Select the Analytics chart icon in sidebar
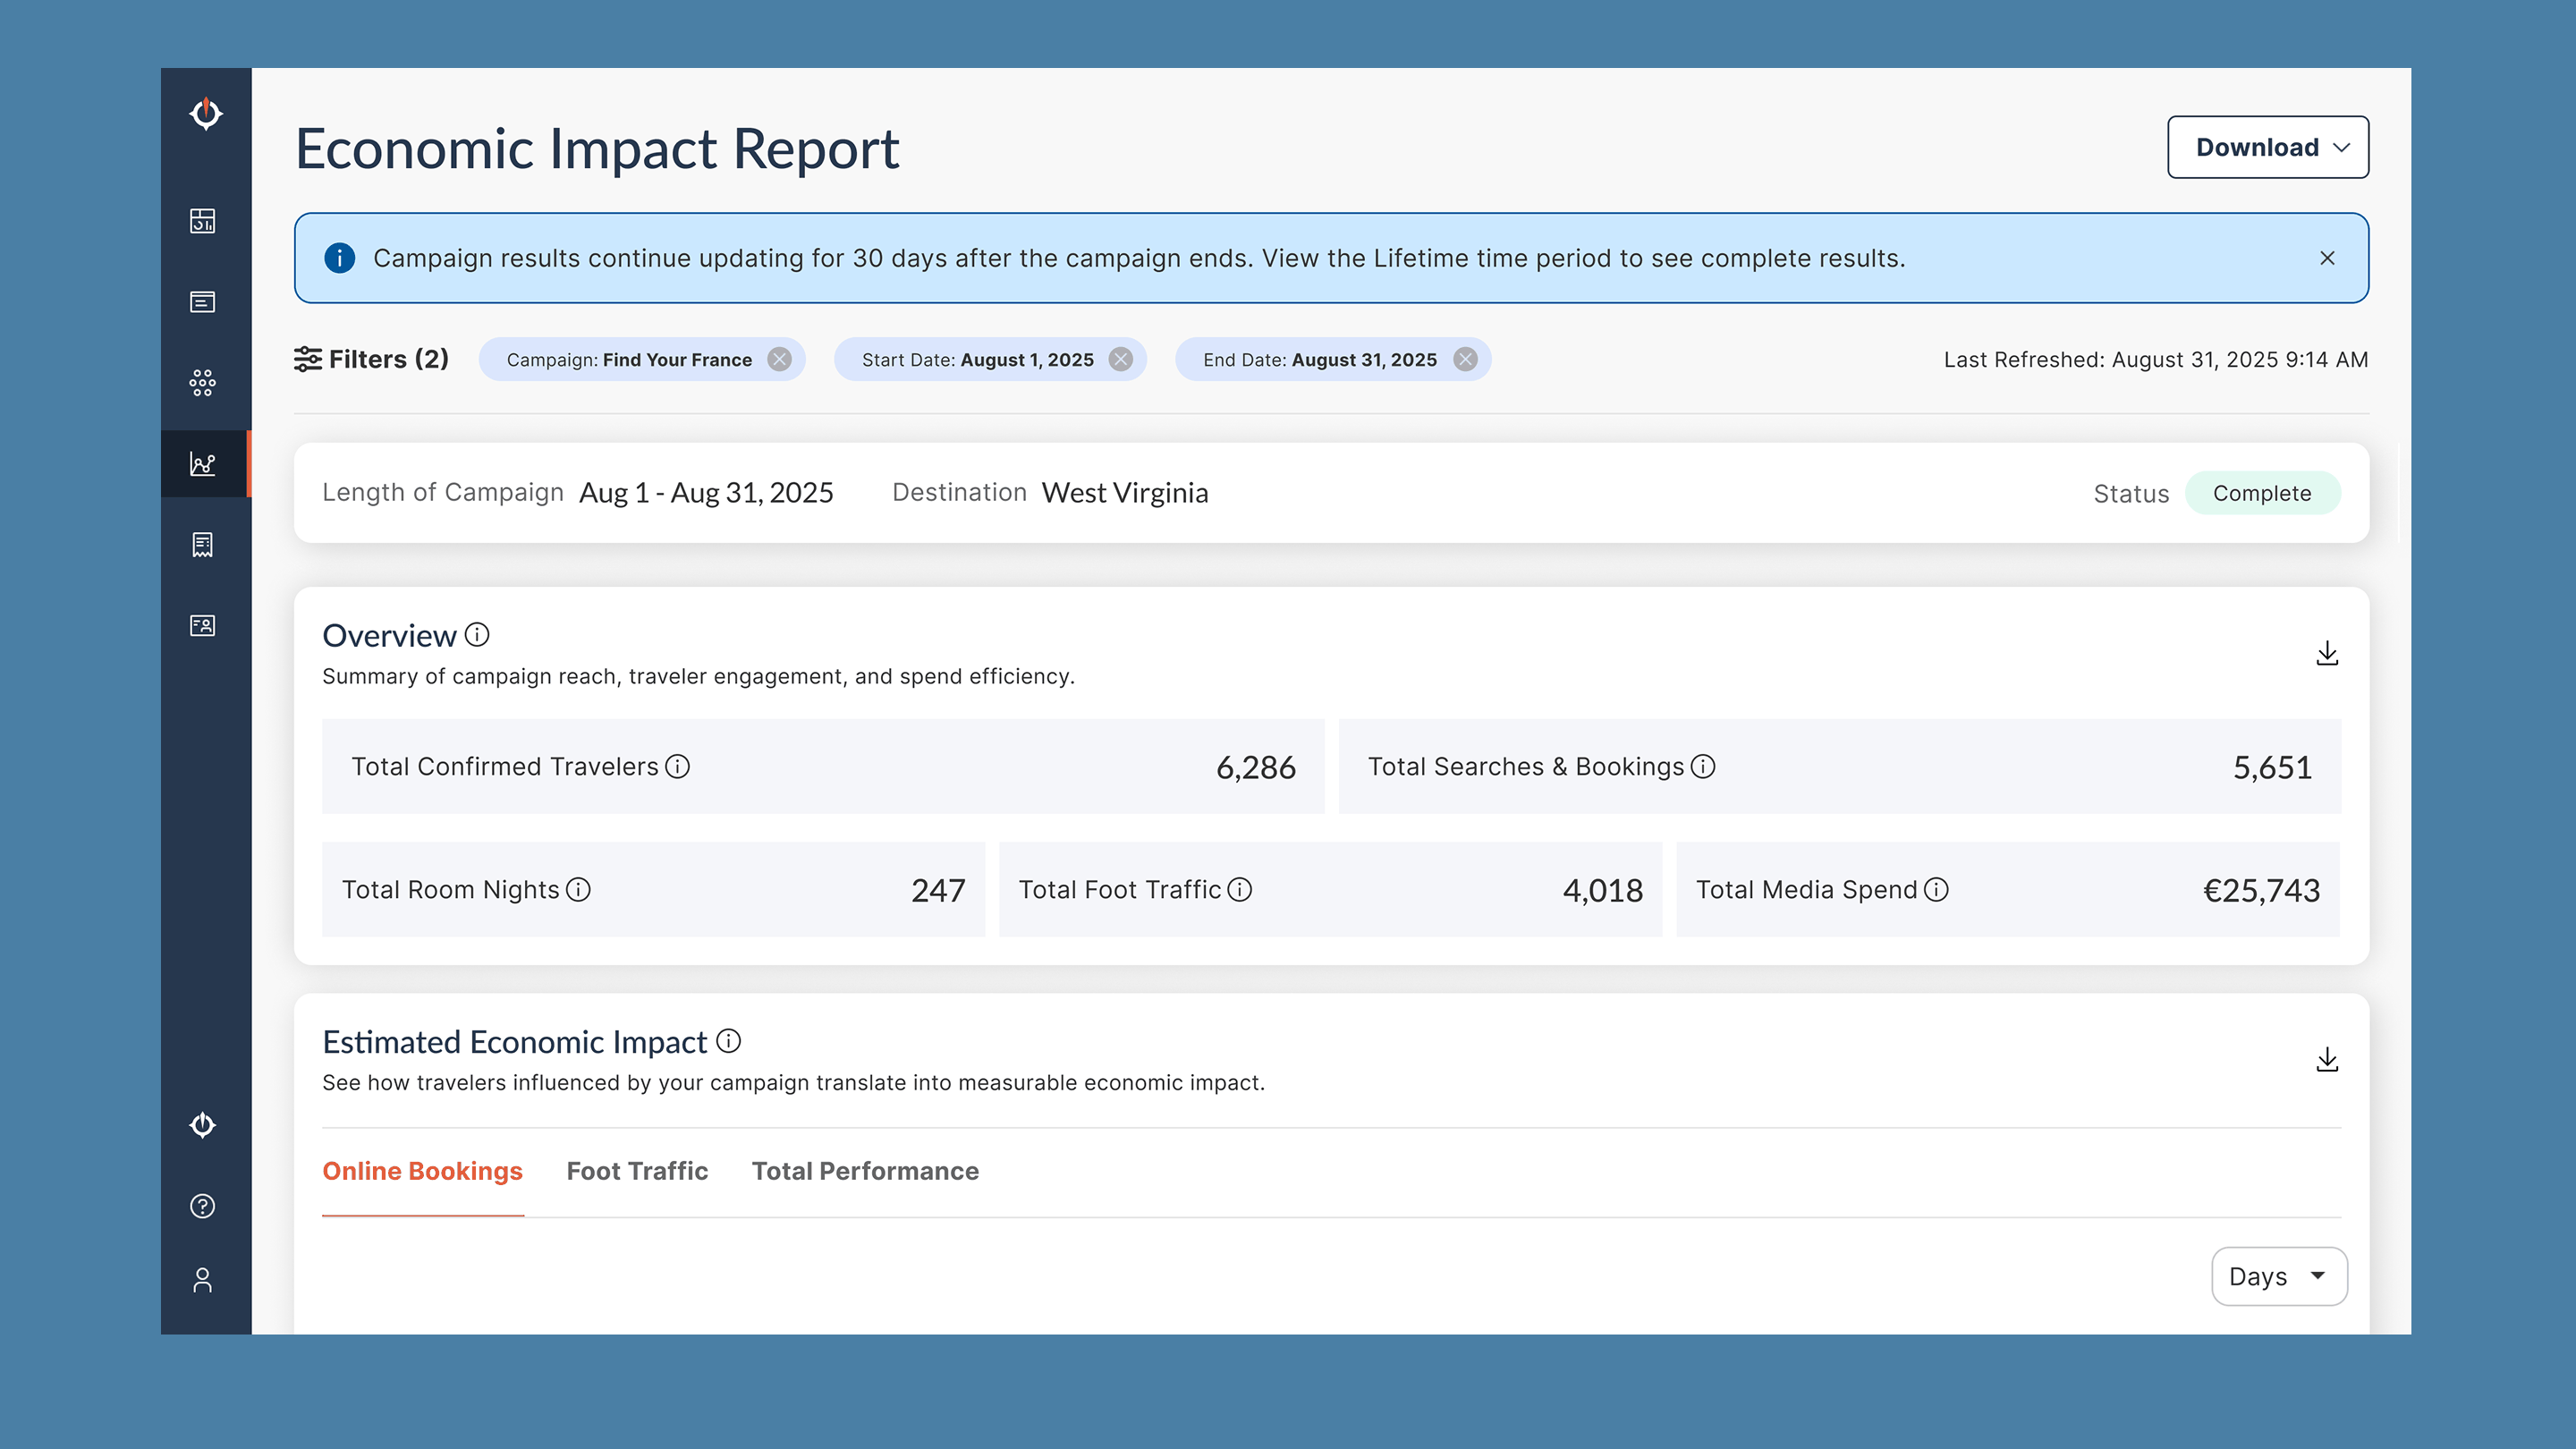The width and height of the screenshot is (2576, 1449). click(x=204, y=463)
